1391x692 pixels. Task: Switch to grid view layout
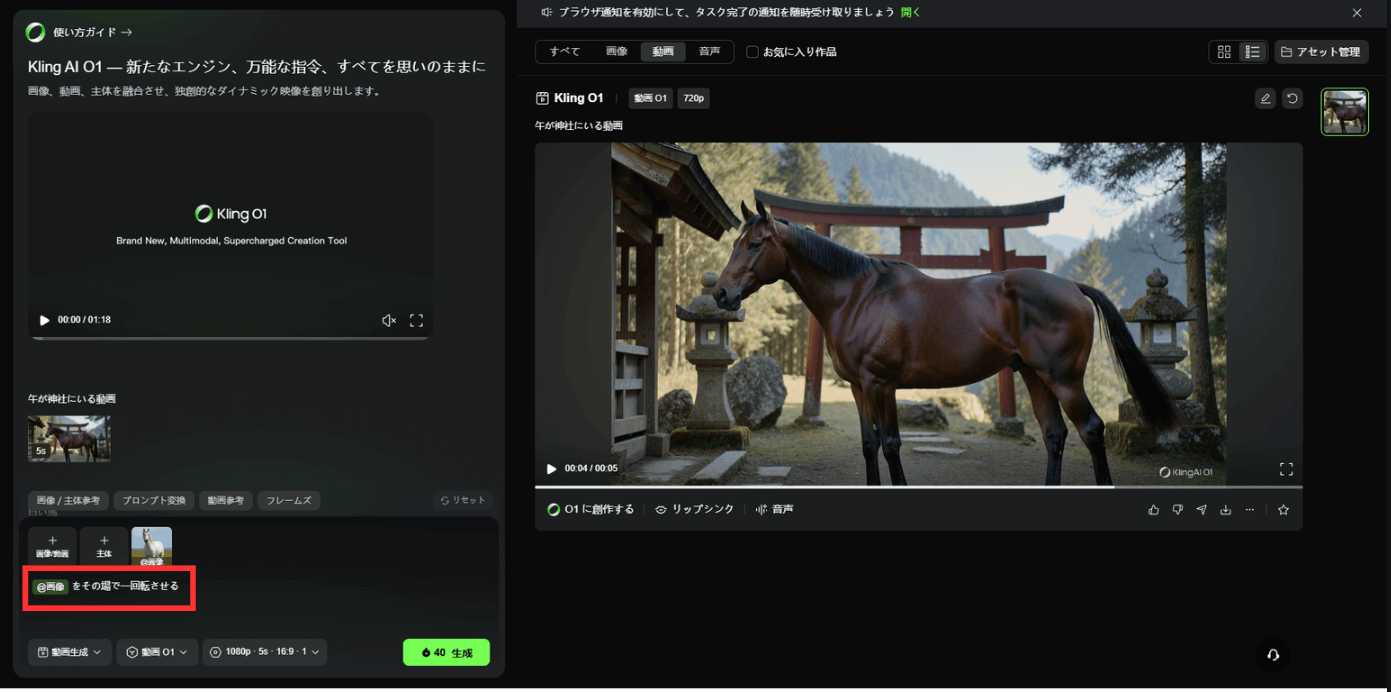1224,52
